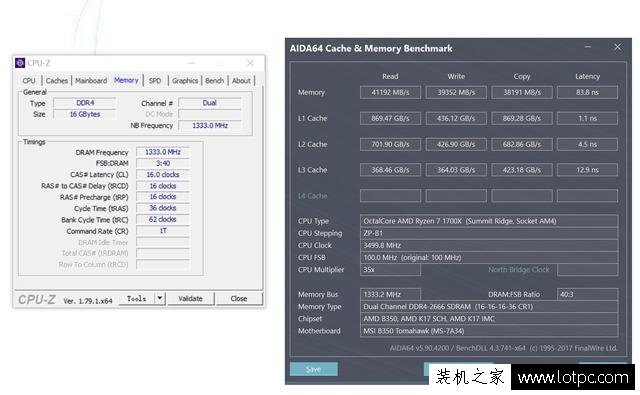Click the CPU-Z app icon in title bar
640x395 pixels.
(20, 63)
